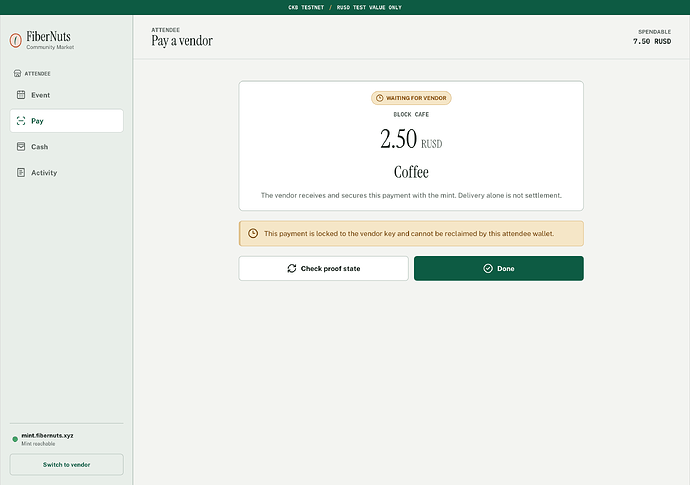Click the Attendee storefront icon in sidebar

click(18, 73)
